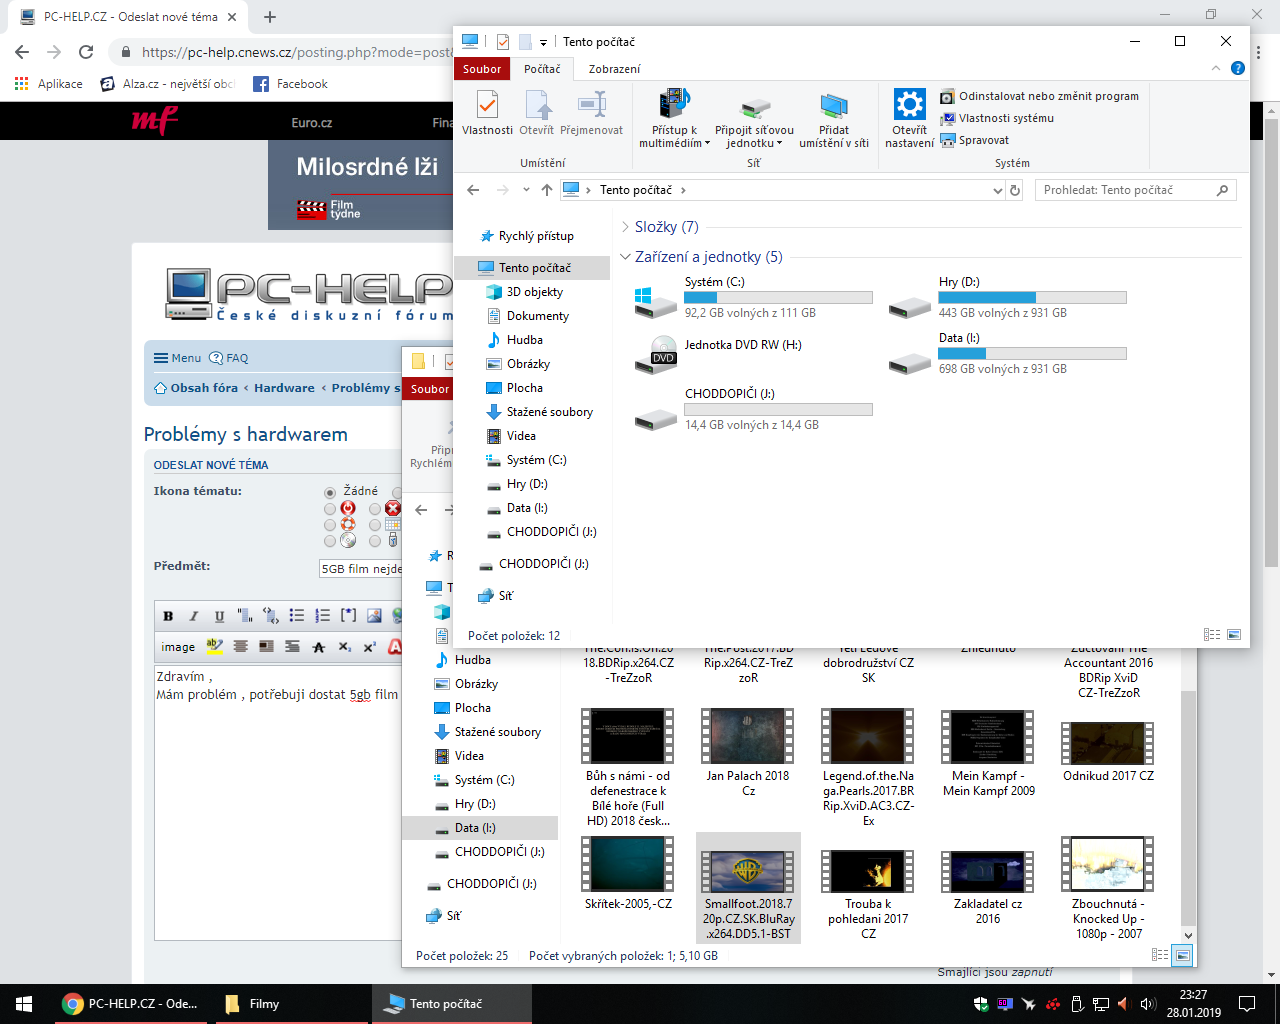Click Odinstalovat nebo změnit program

pos(1048,96)
